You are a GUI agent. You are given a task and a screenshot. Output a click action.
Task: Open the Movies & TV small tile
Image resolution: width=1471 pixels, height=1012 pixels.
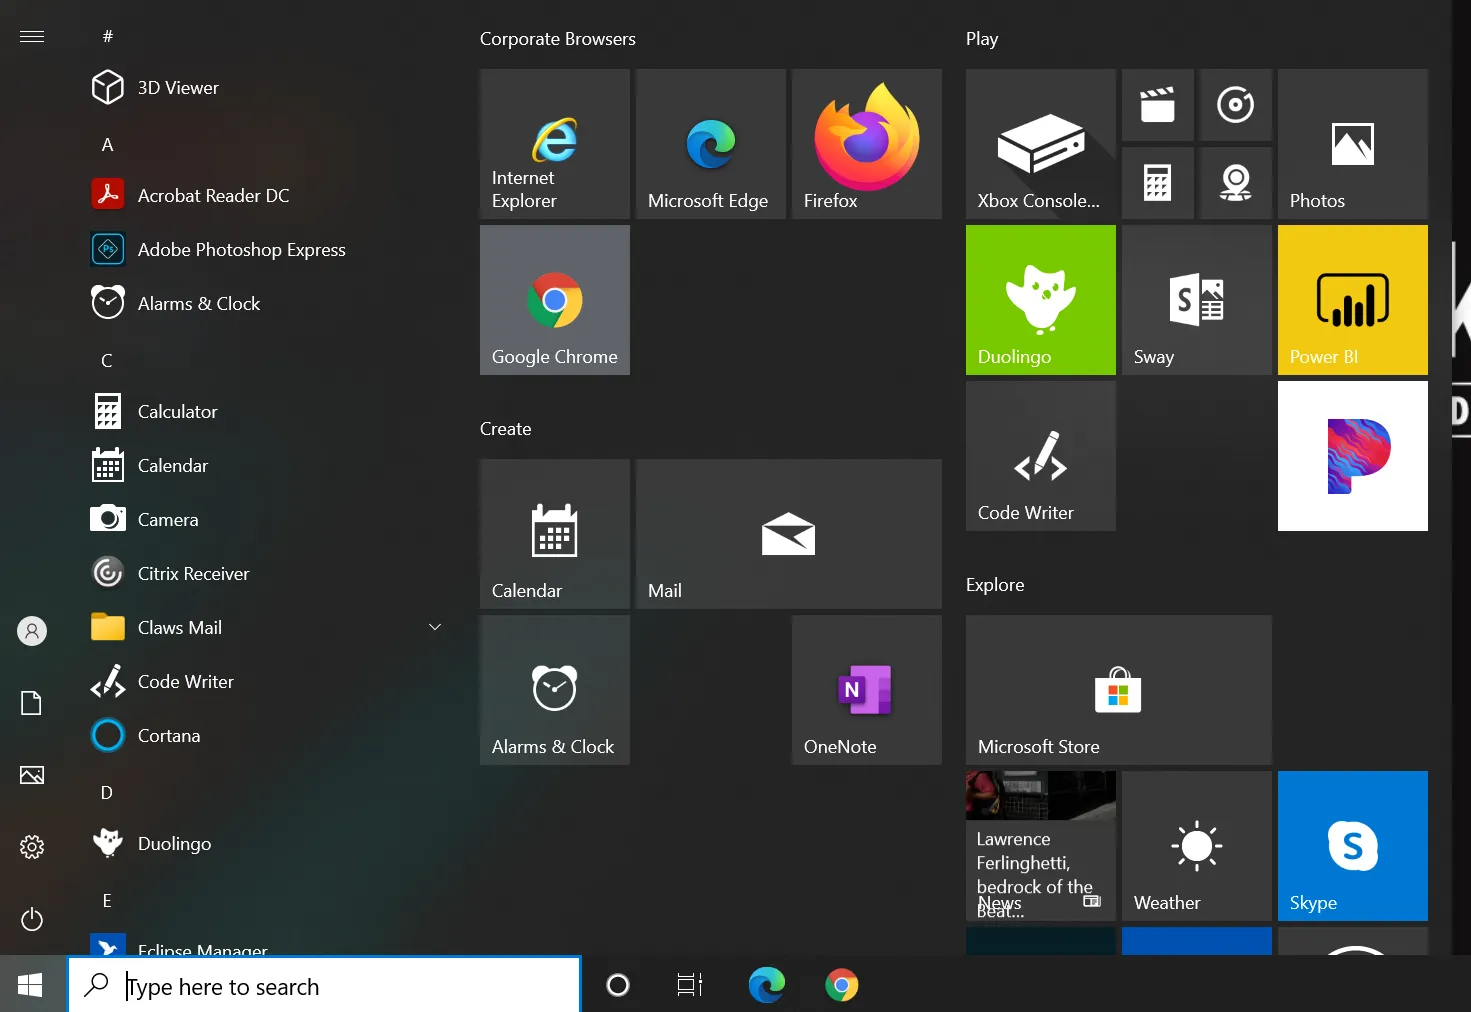1158,105
